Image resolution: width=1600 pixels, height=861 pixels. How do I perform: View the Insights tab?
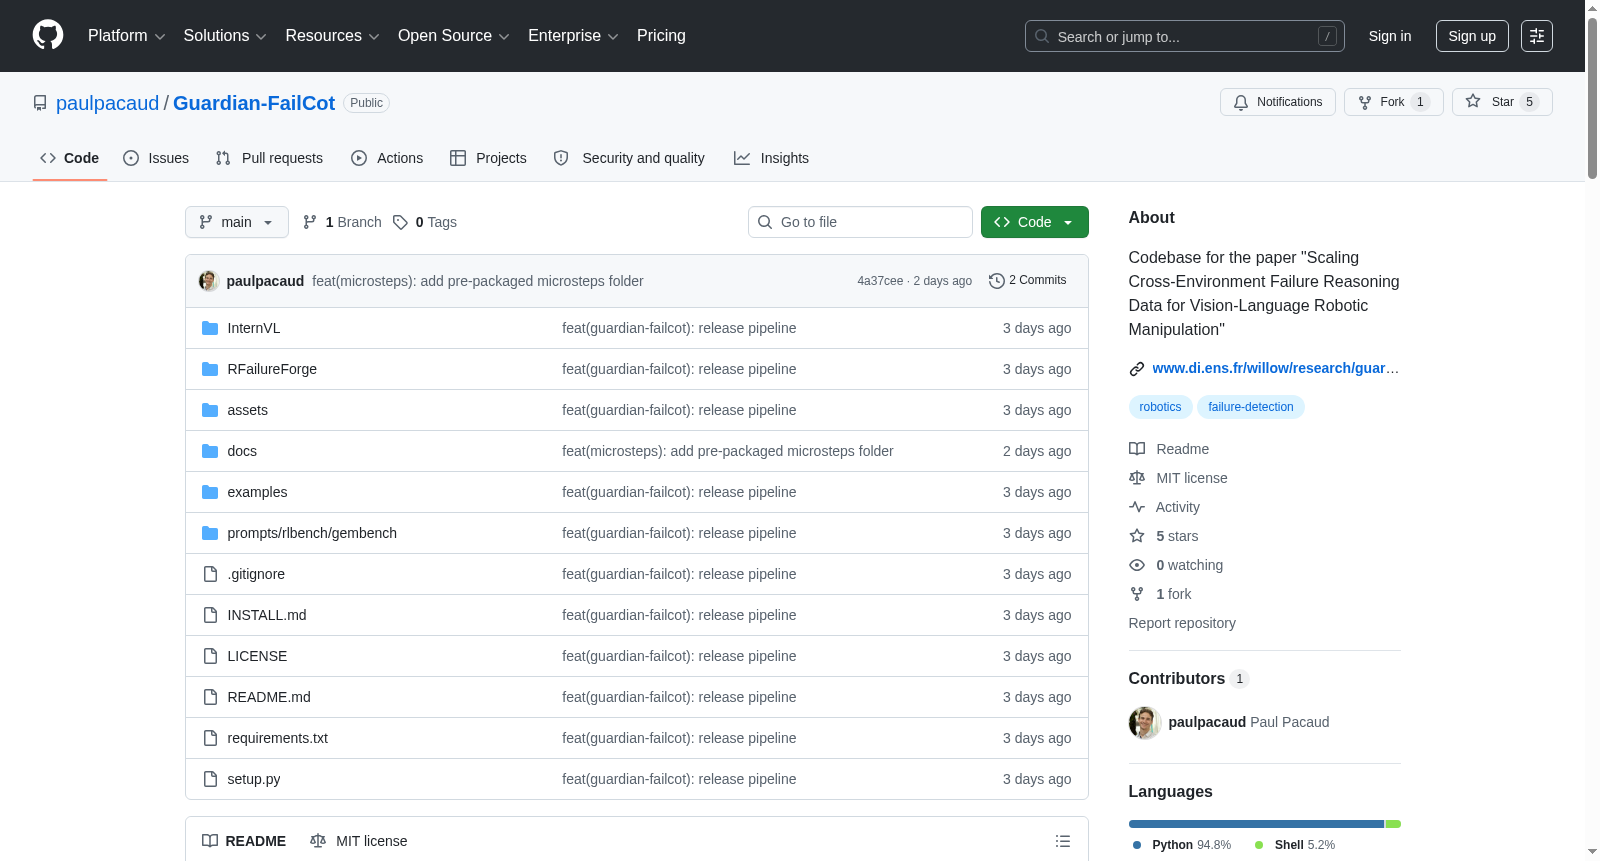[771, 158]
